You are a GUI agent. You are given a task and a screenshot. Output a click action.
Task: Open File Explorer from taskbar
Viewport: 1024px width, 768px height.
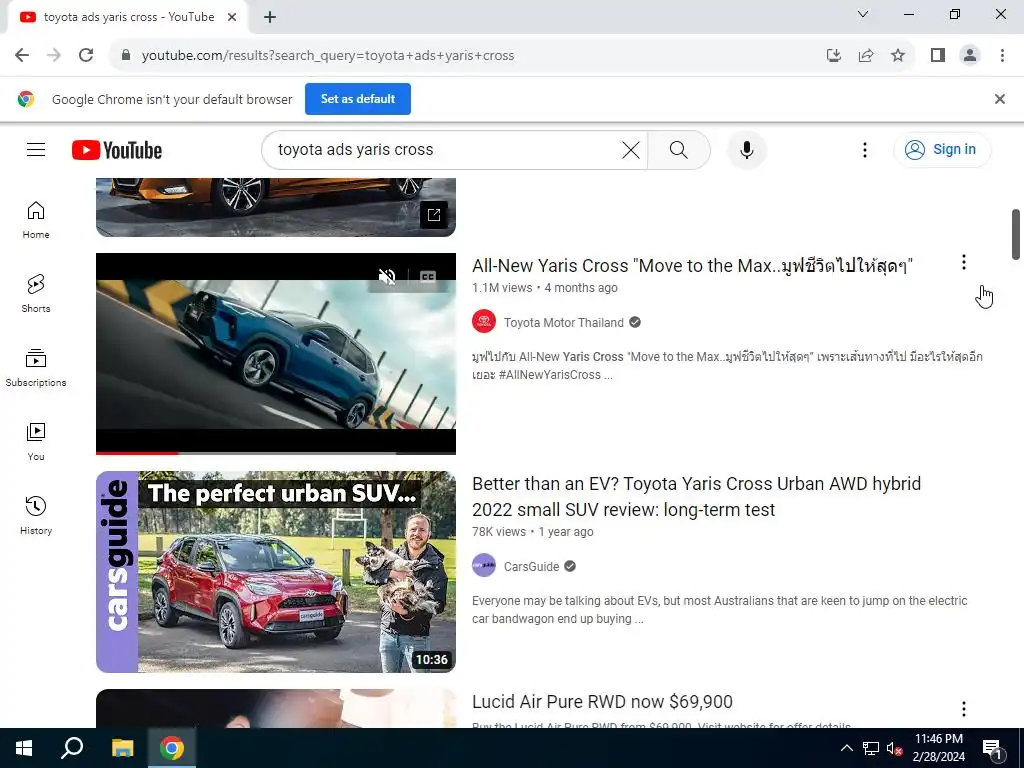pos(122,748)
